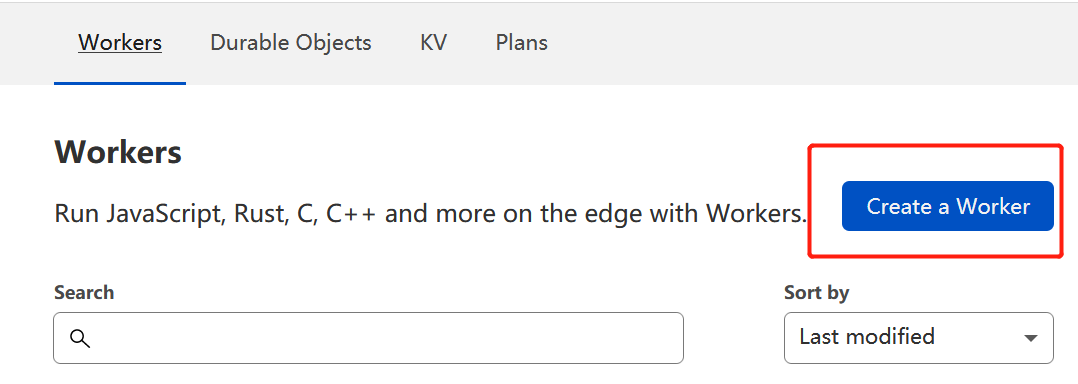Expand the Last modified sort dropdown

point(918,338)
